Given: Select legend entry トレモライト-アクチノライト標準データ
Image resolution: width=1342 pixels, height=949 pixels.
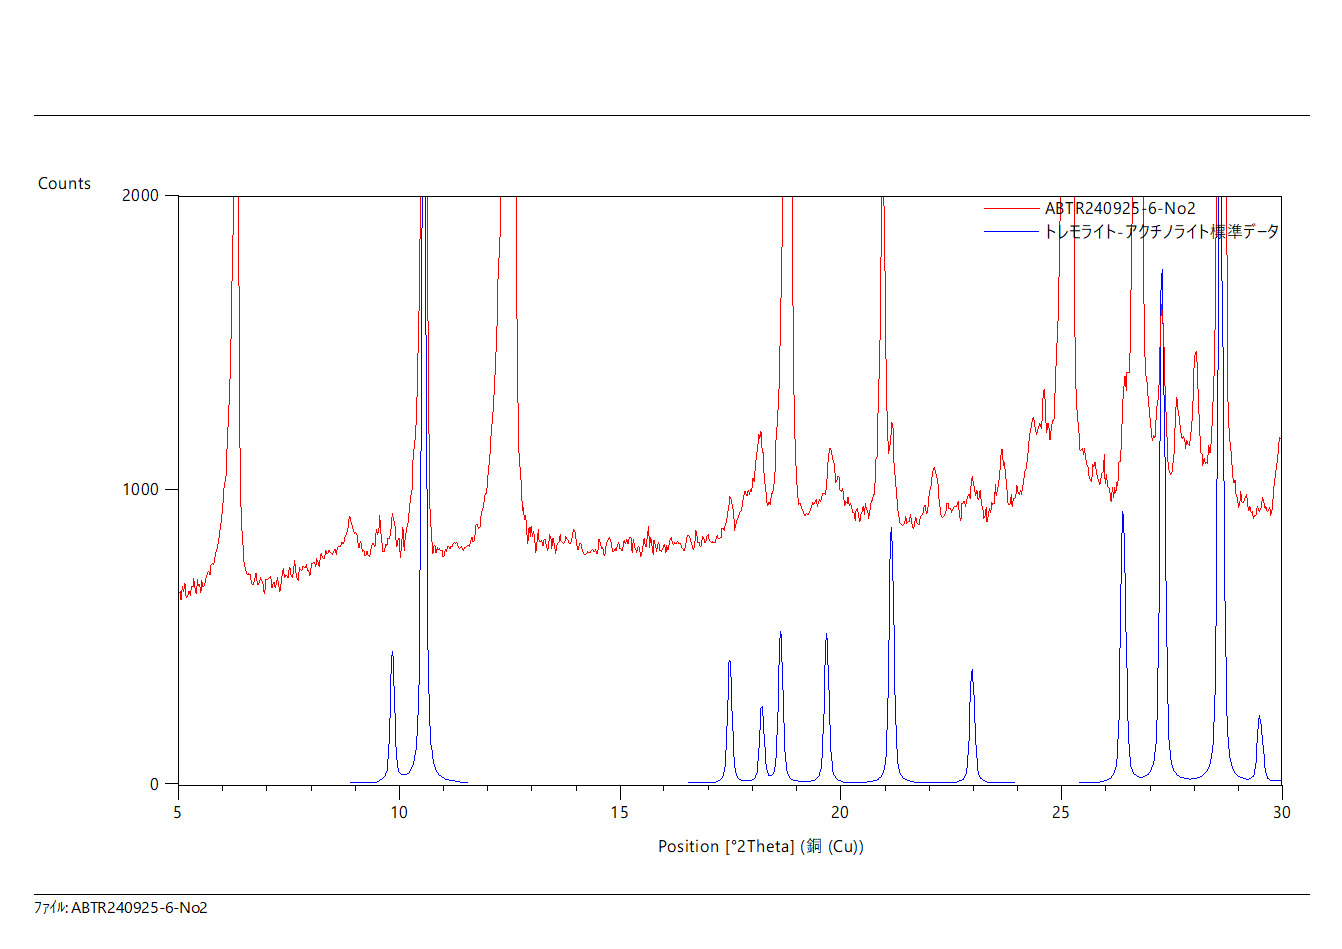Looking at the screenshot, I should click(x=1161, y=231).
